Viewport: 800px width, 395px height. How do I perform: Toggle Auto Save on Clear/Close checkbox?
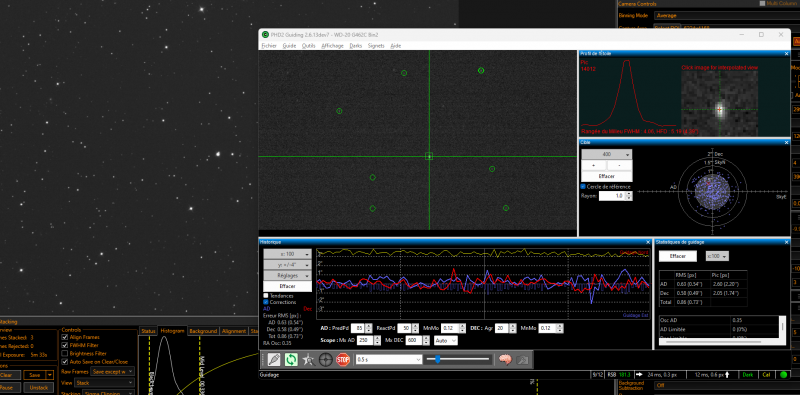point(65,361)
